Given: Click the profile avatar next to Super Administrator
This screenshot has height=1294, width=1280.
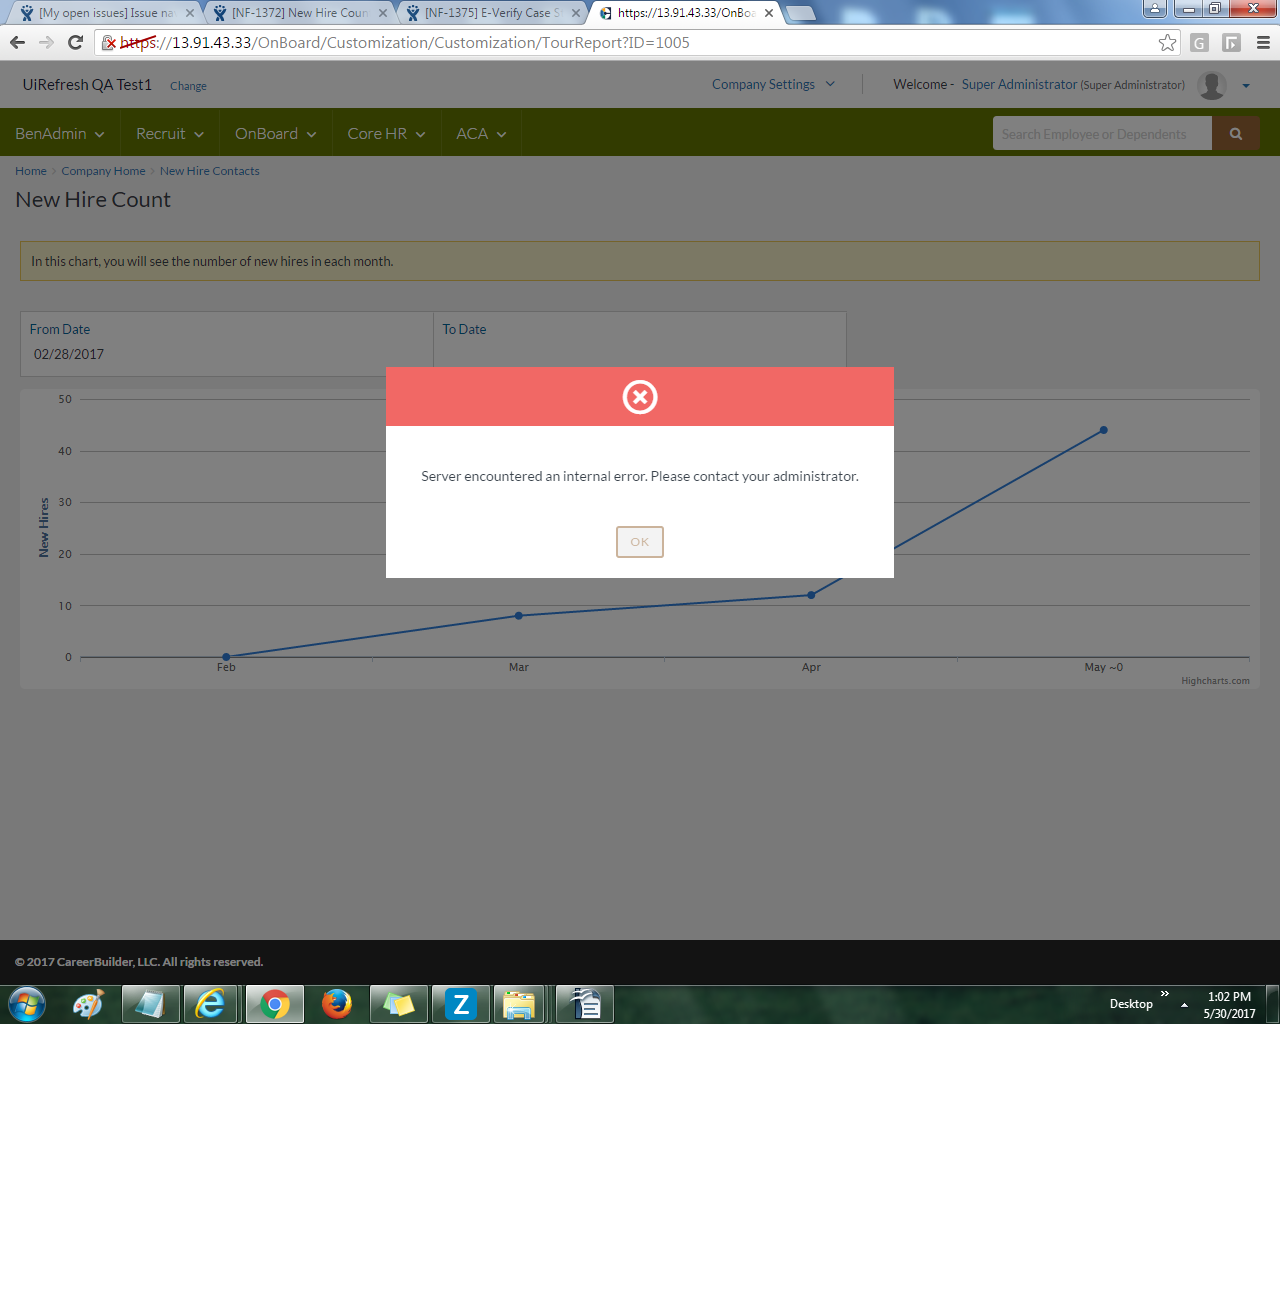Looking at the screenshot, I should [x=1210, y=85].
